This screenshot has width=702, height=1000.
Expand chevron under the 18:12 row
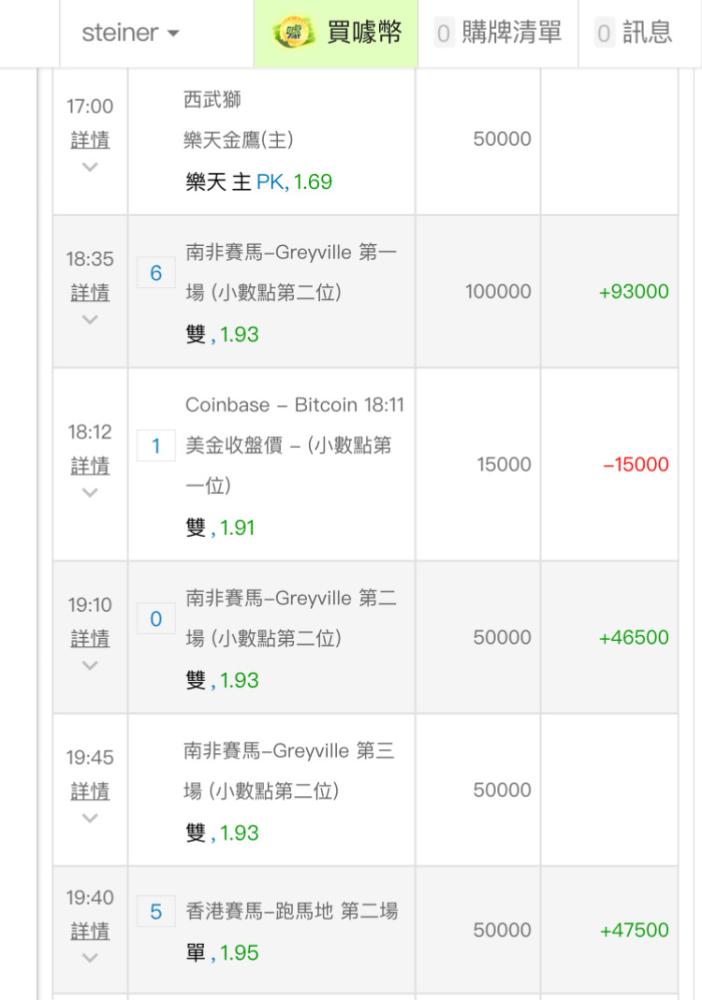pos(90,492)
